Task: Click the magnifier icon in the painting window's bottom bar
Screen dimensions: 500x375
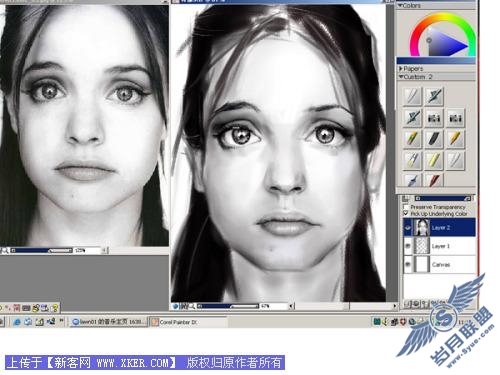Action: (x=192, y=306)
